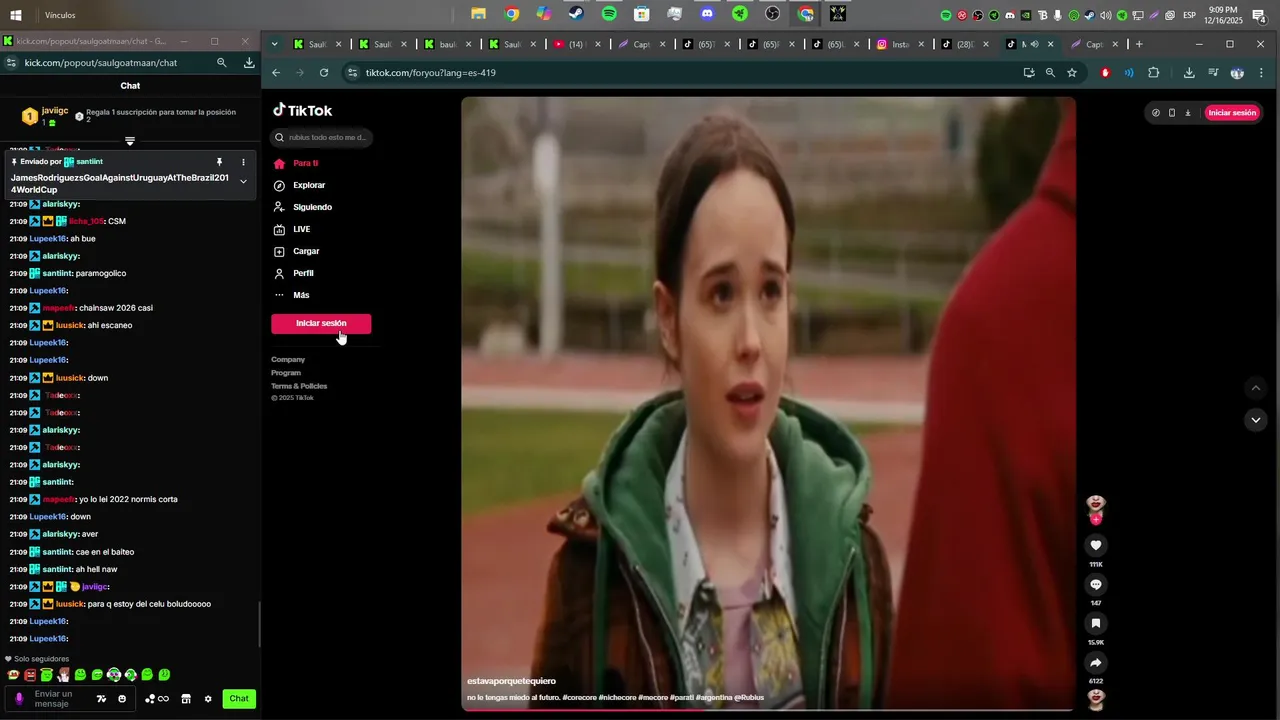Collapse the pinned message chevron
Image resolution: width=1280 pixels, height=720 pixels.
243,181
